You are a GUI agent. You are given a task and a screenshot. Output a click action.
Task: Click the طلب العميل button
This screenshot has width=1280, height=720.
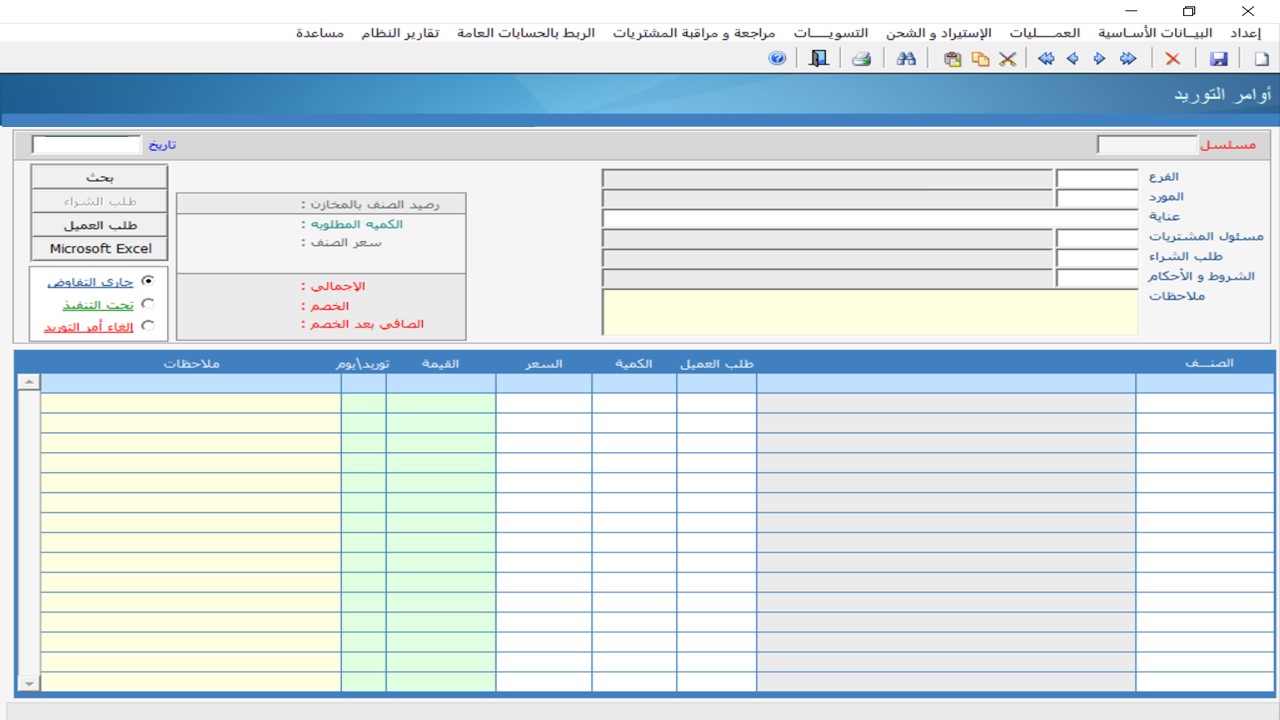[x=99, y=225]
